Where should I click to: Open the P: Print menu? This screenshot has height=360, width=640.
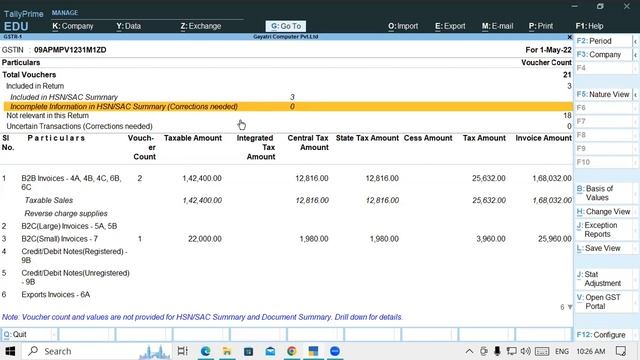coord(541,26)
